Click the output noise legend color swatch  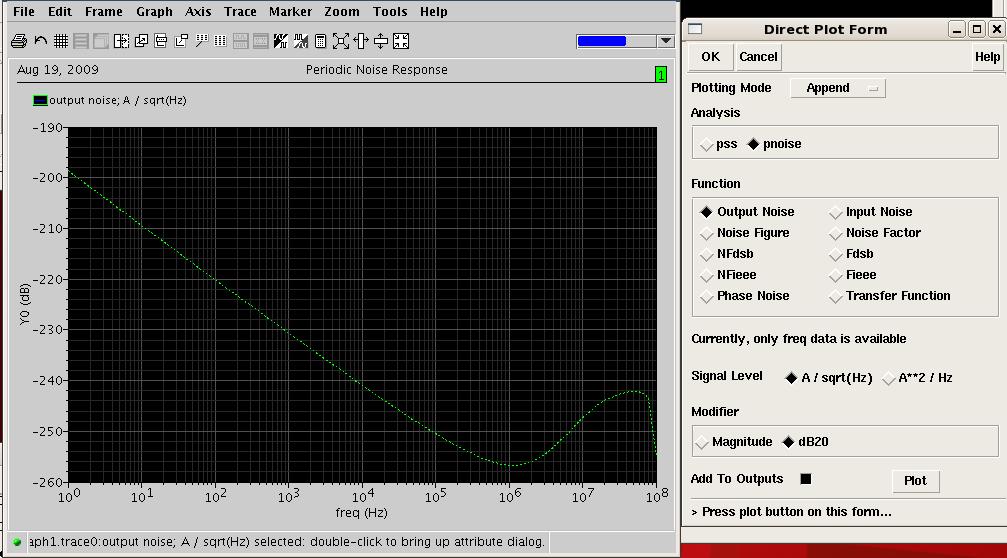click(40, 100)
